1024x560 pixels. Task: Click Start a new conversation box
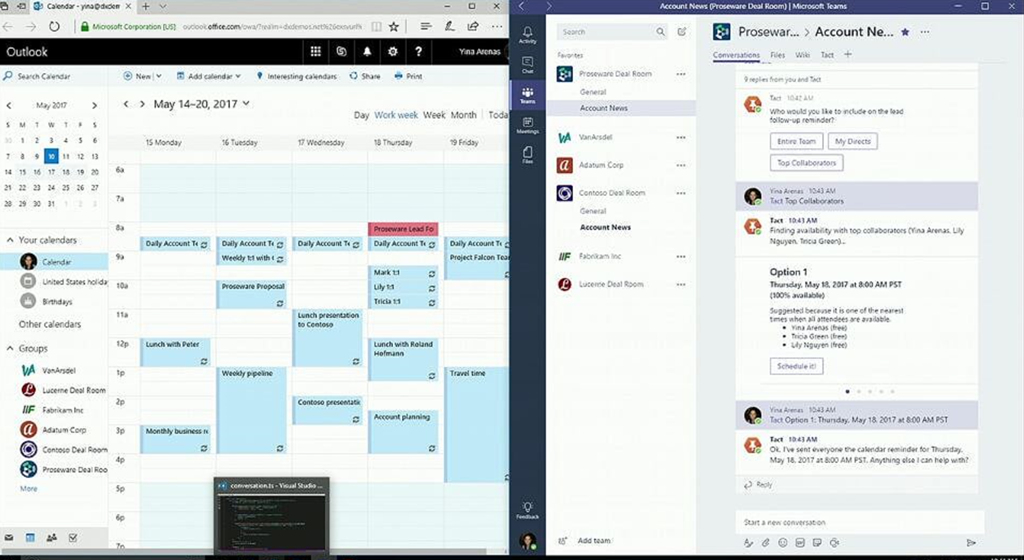tap(859, 522)
